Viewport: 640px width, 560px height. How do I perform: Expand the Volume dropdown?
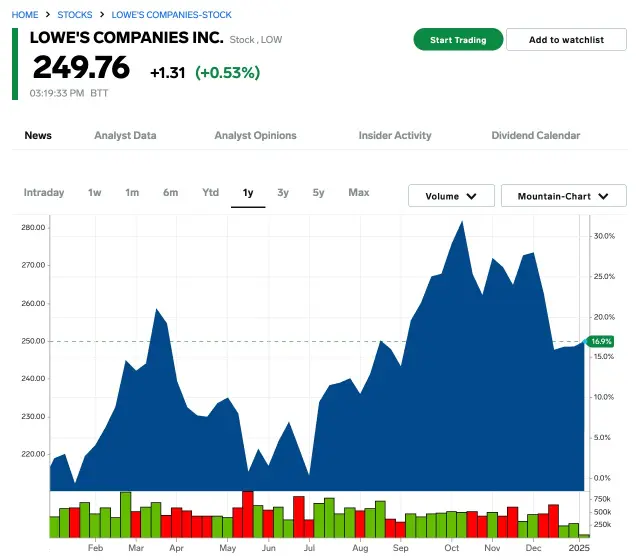click(x=451, y=196)
